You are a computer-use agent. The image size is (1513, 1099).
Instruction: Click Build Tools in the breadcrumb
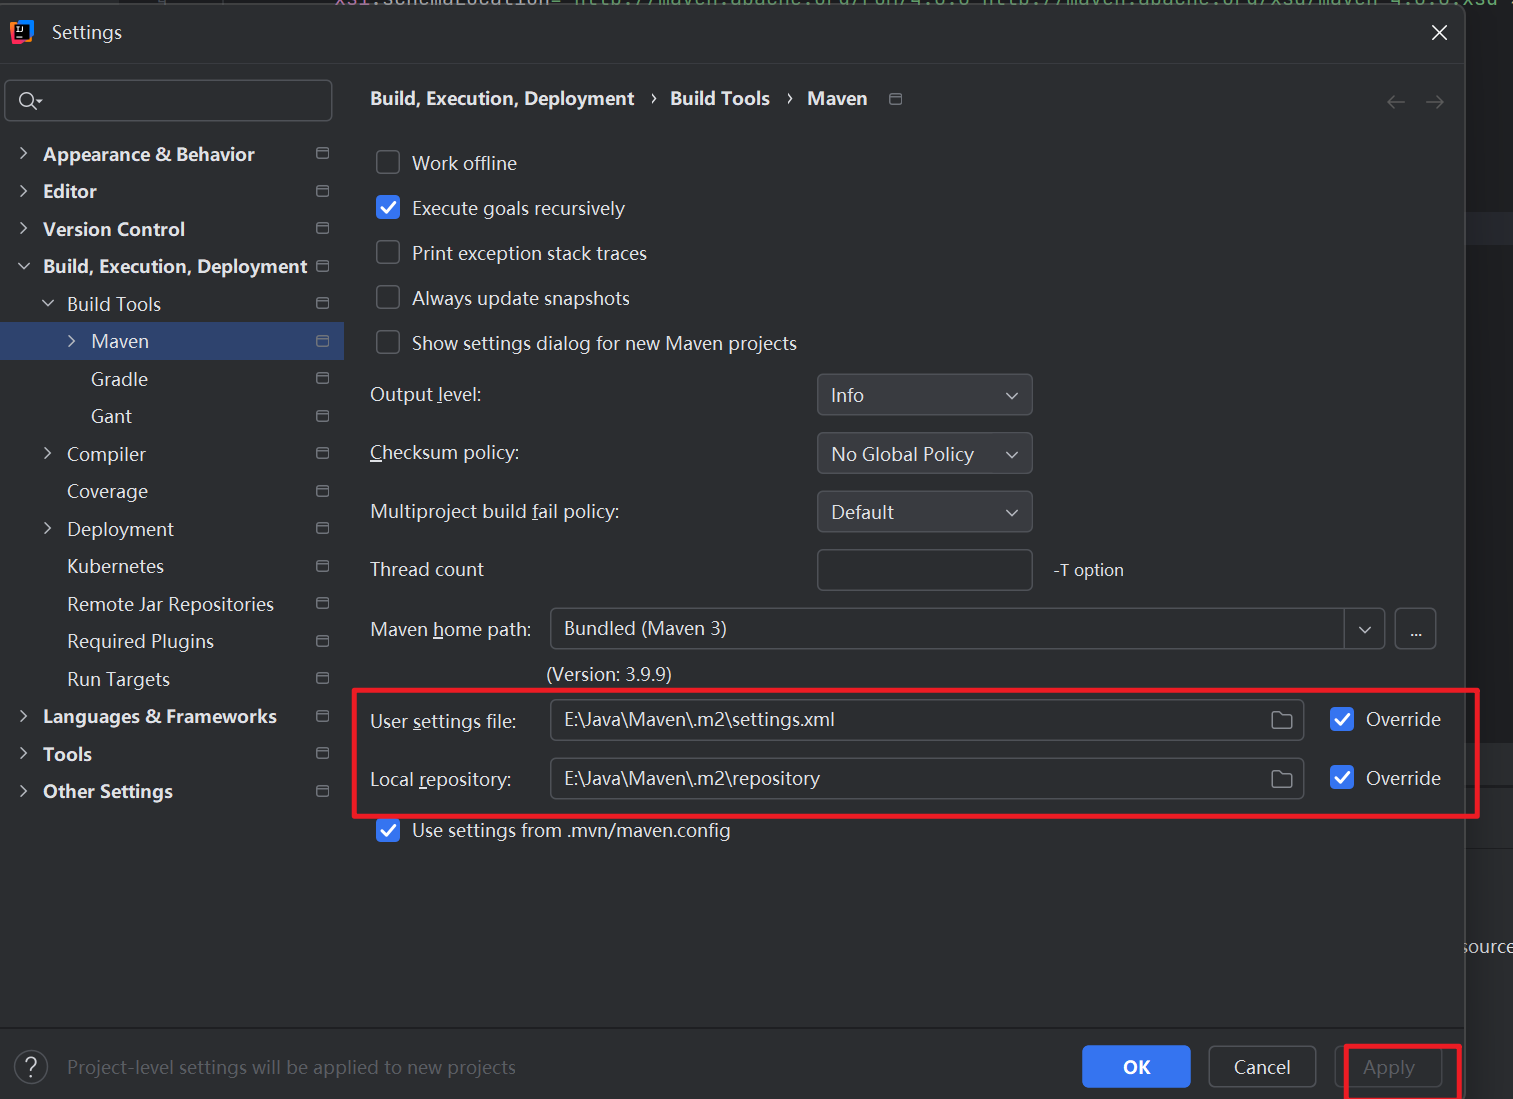tap(720, 98)
